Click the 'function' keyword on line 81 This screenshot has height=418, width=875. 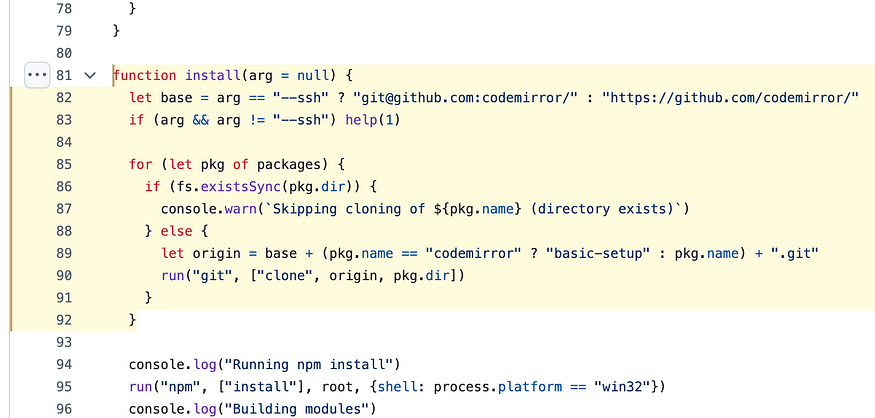[145, 75]
